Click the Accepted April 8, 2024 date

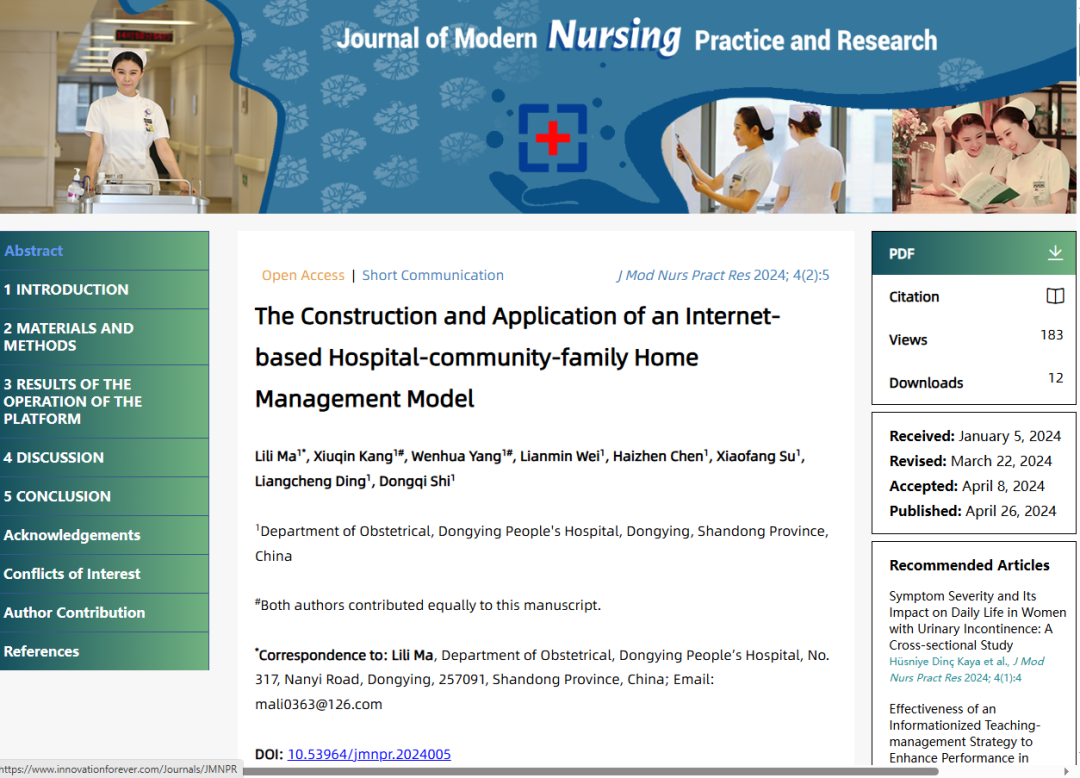(x=966, y=486)
